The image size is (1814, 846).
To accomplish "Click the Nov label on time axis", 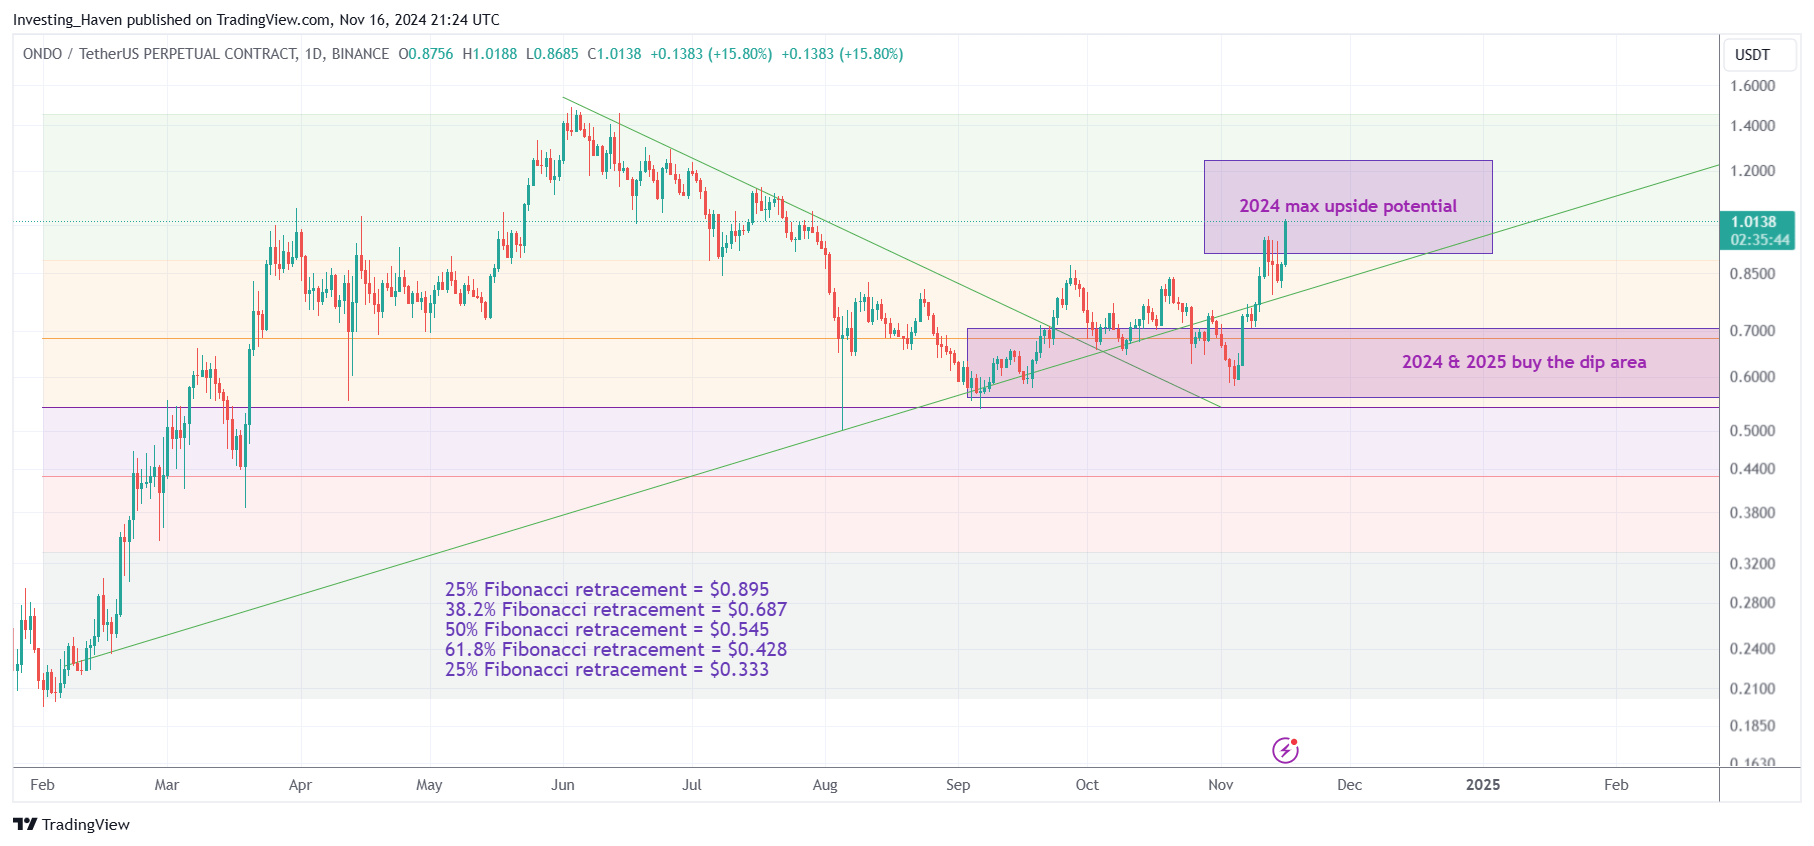I will coord(1221,785).
